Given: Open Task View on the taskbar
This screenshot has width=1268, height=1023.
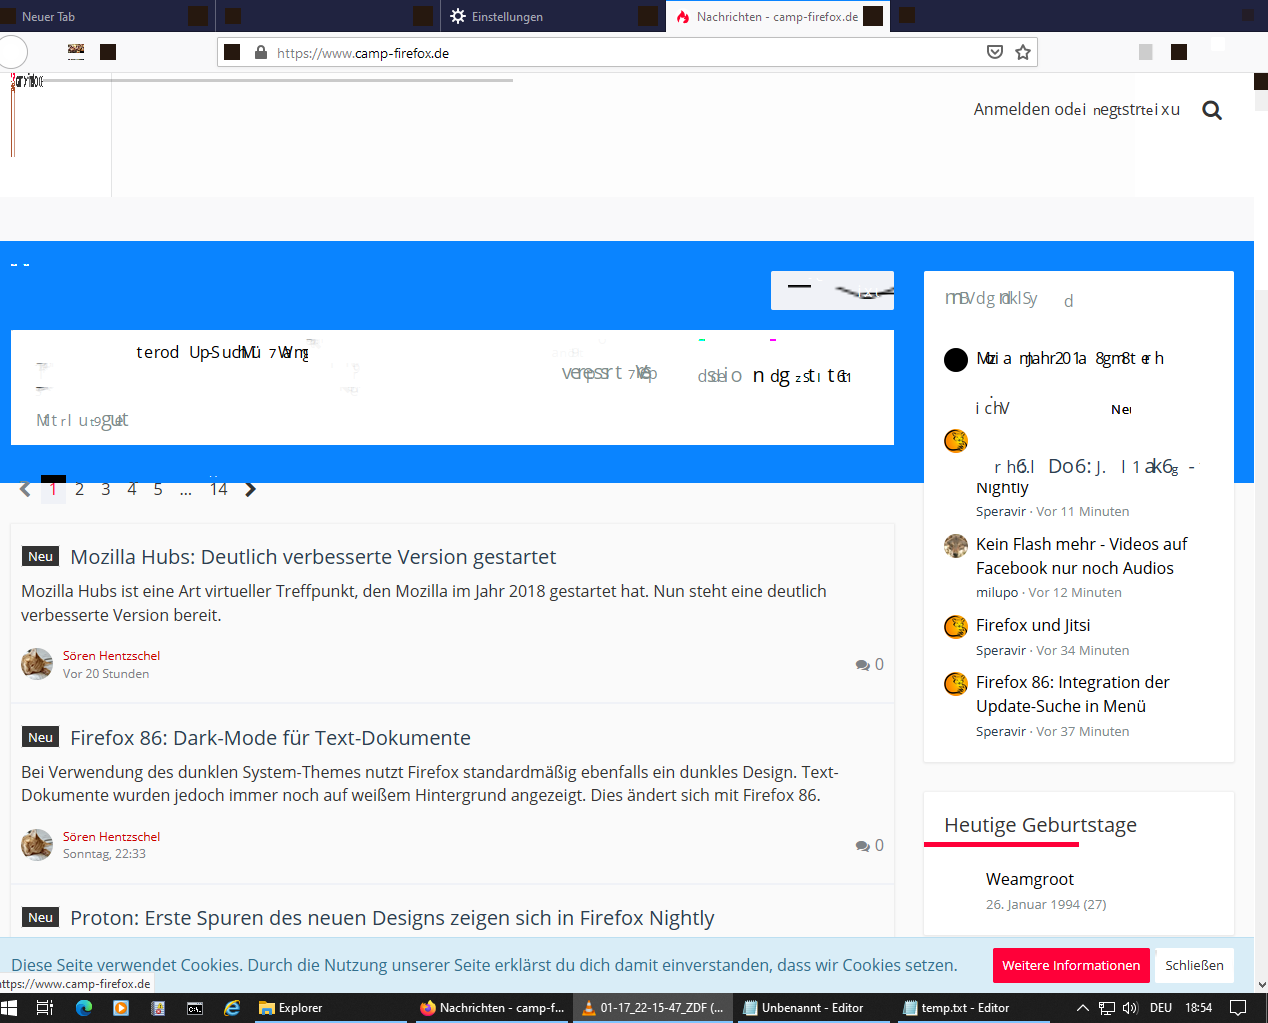Looking at the screenshot, I should click(45, 1008).
